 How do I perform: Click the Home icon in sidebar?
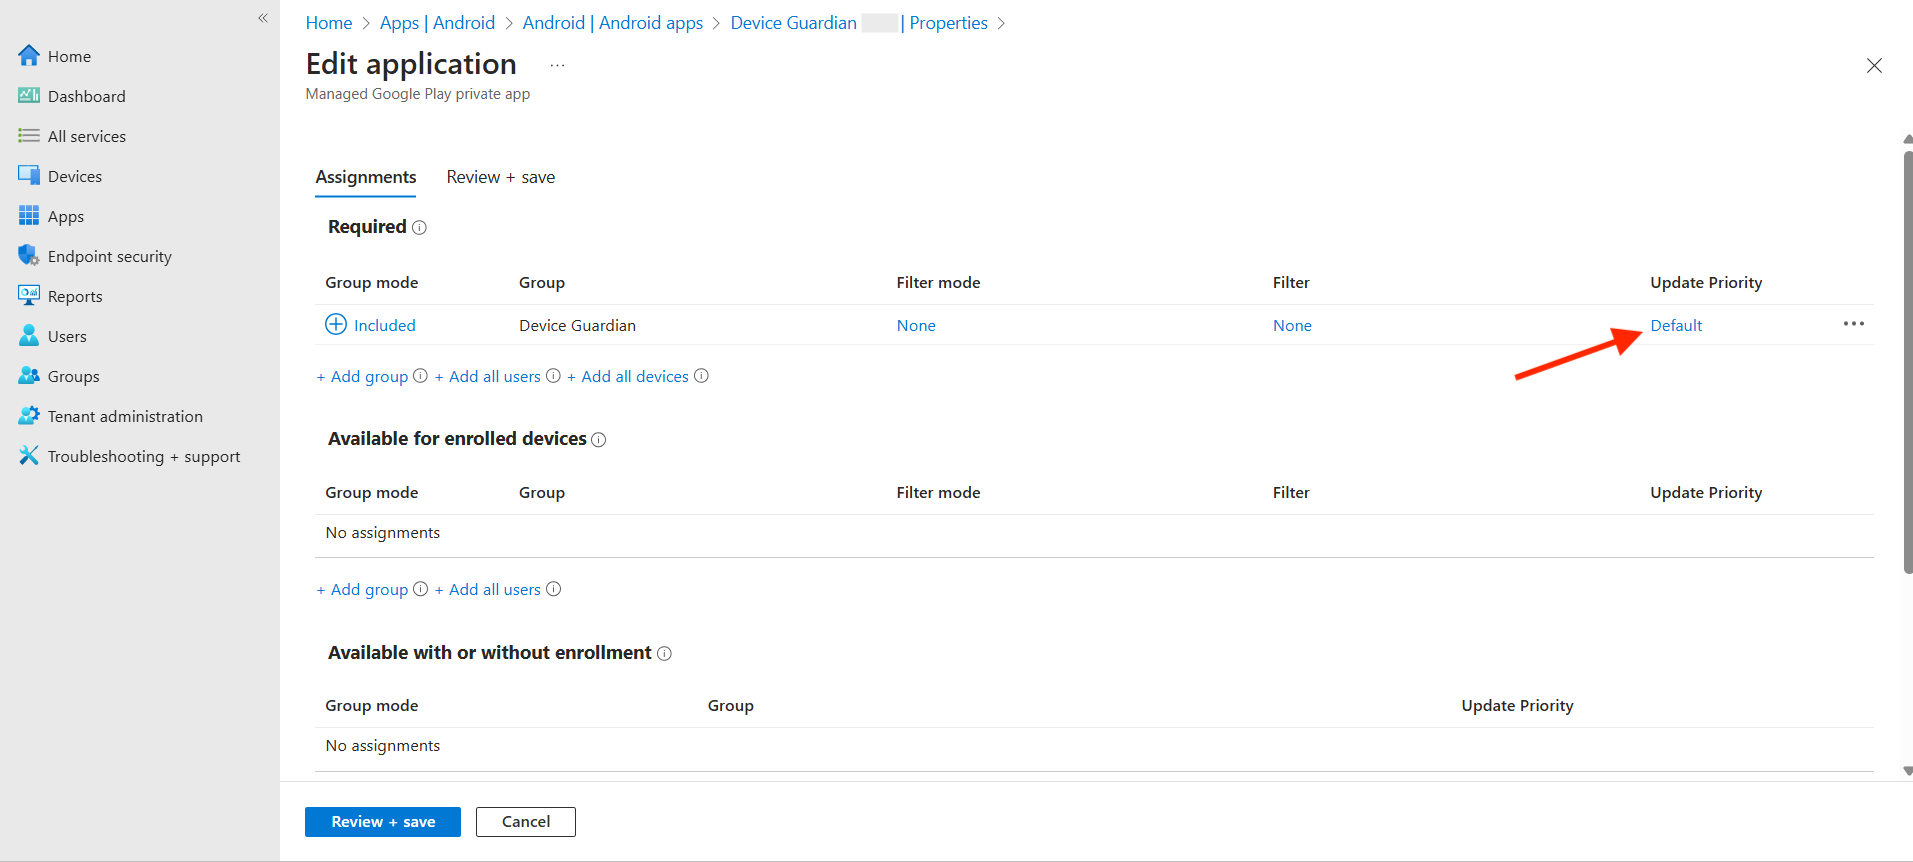click(29, 56)
